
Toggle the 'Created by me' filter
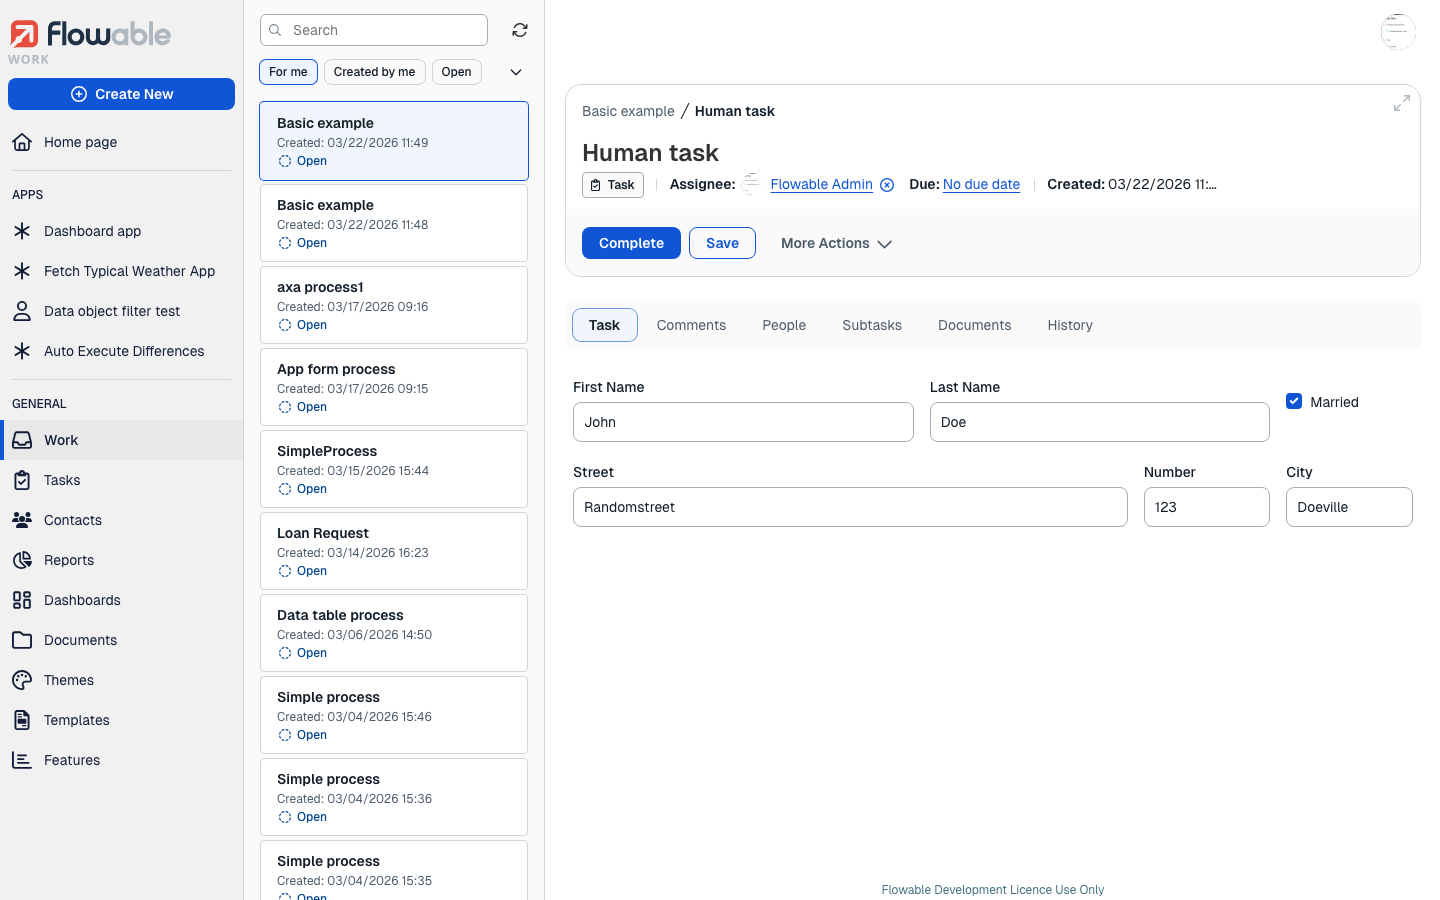pyautogui.click(x=374, y=72)
